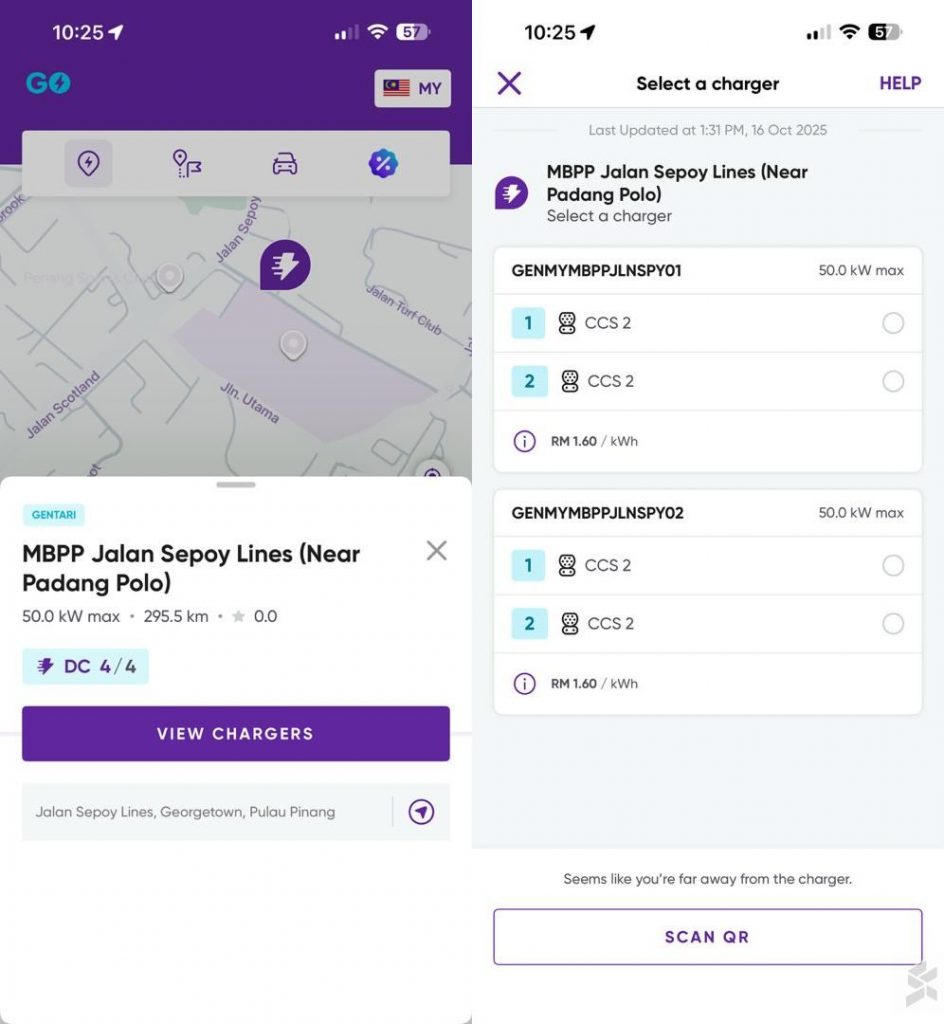
Task: Tap the Jalan Sepoy Lines address field
Action: [x=200, y=812]
